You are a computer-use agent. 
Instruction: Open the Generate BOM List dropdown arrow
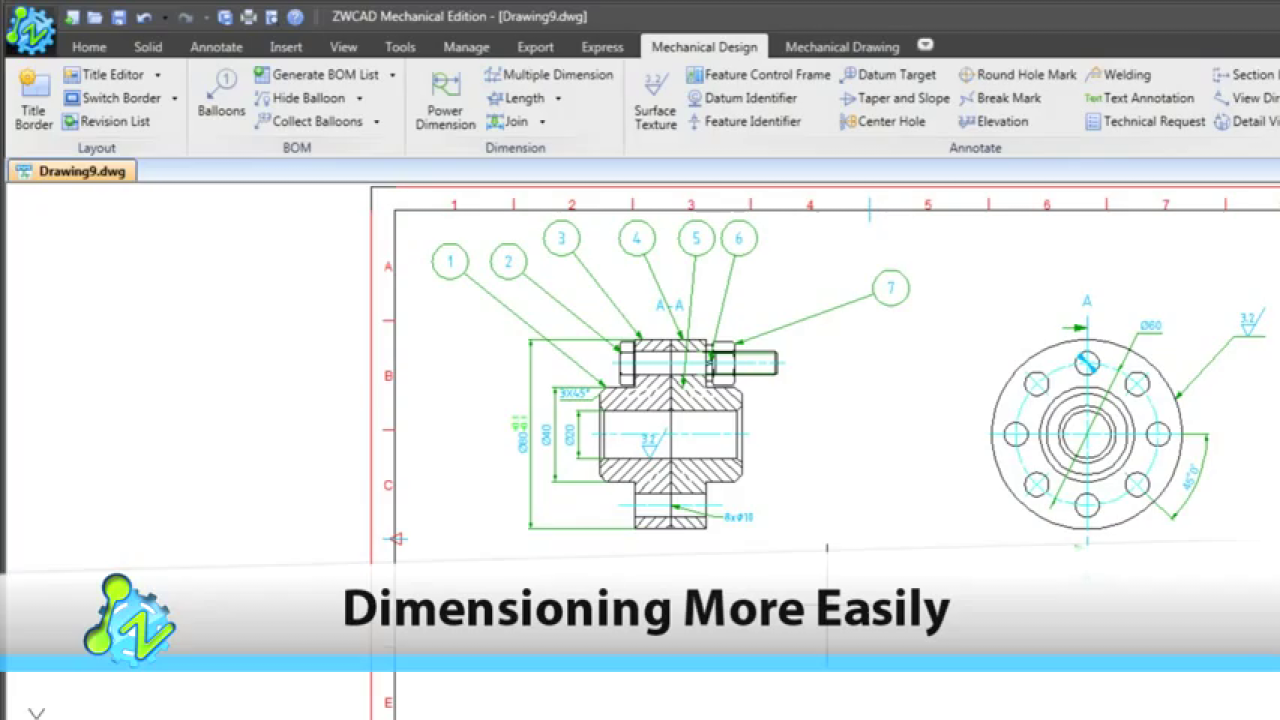[392, 75]
